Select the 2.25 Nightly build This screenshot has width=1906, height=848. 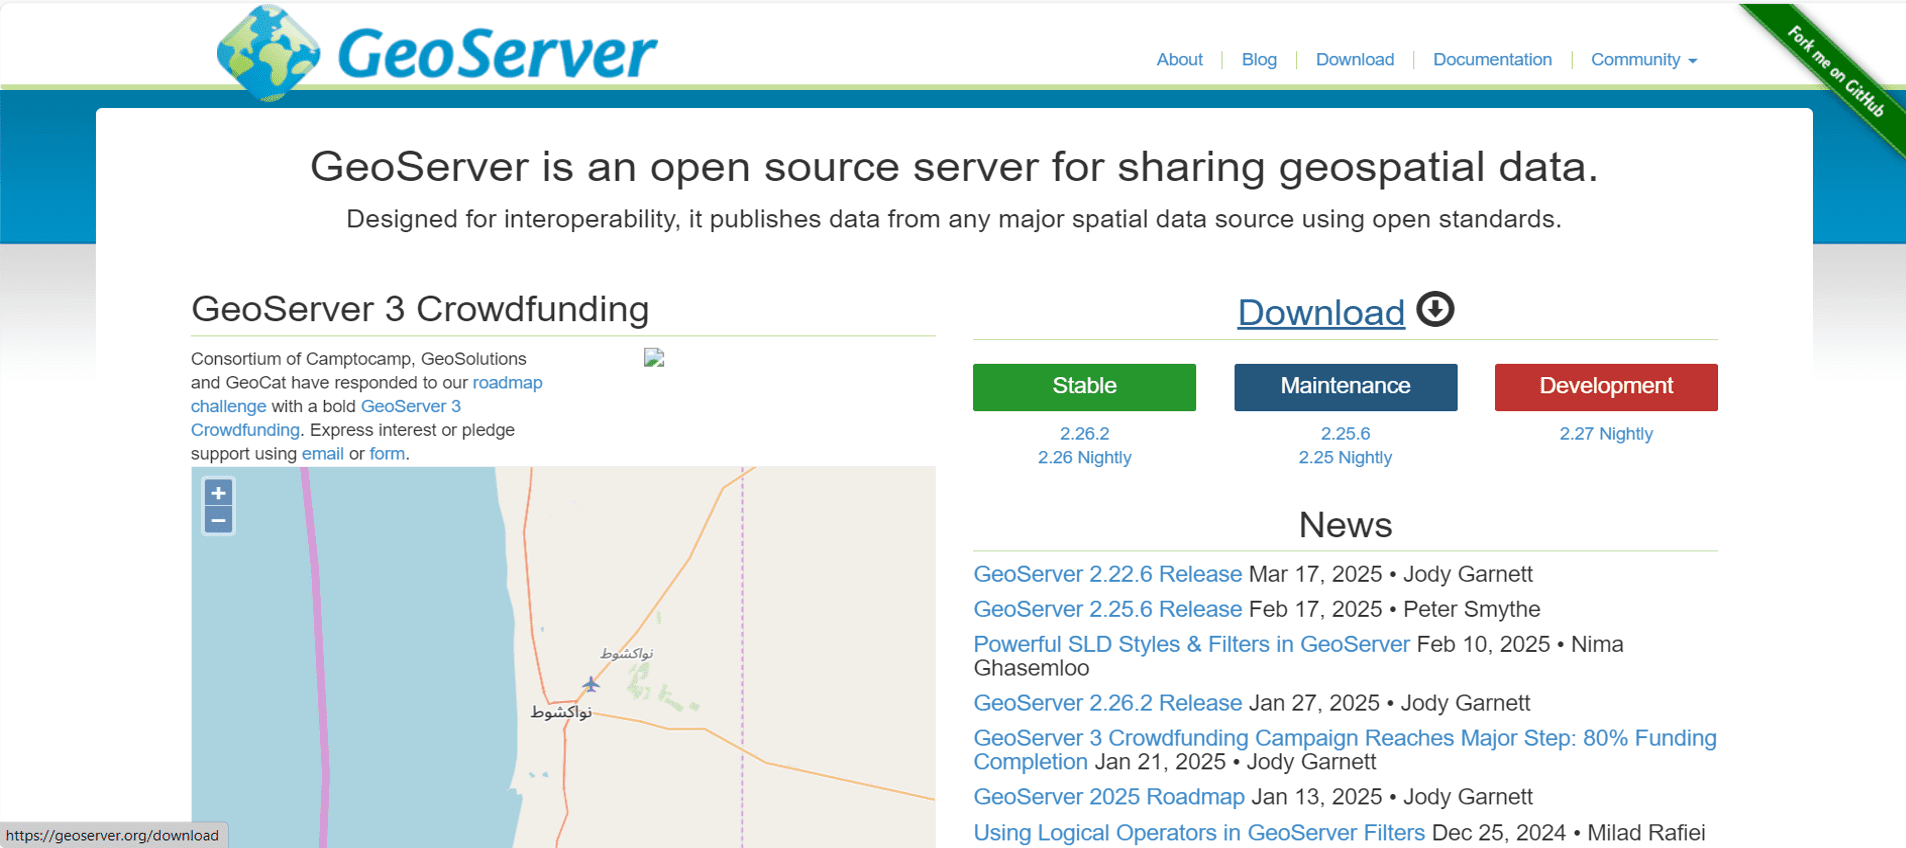coord(1345,458)
